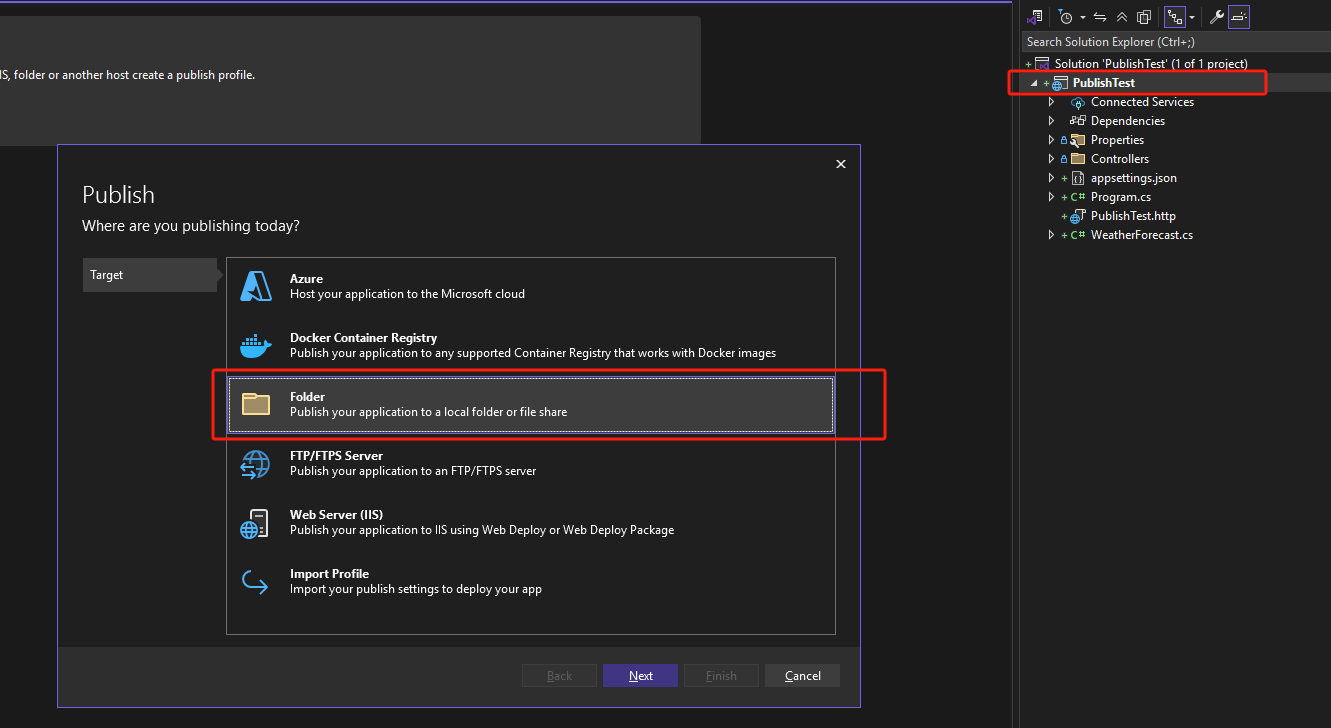Focus the Search Solution Explorer box
Viewport: 1331px width, 728px height.
coord(1175,42)
